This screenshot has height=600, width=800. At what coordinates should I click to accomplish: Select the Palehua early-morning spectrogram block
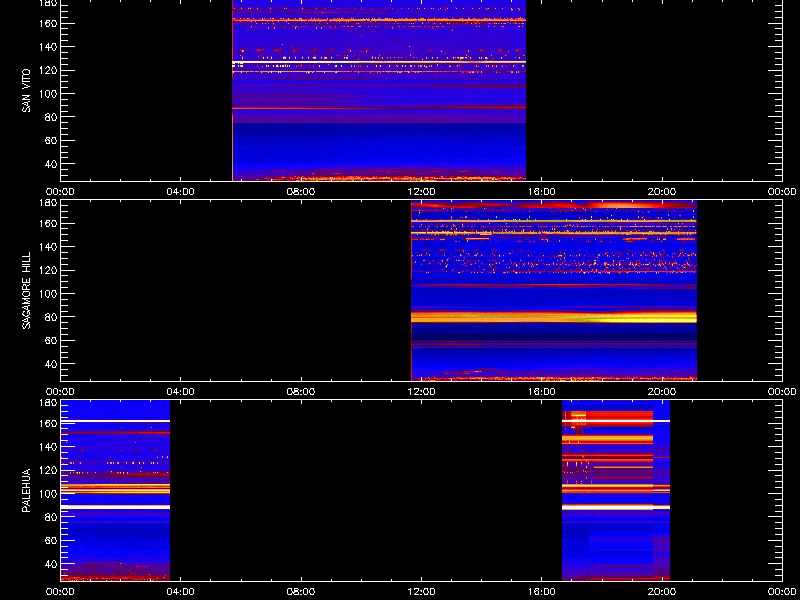(115, 491)
